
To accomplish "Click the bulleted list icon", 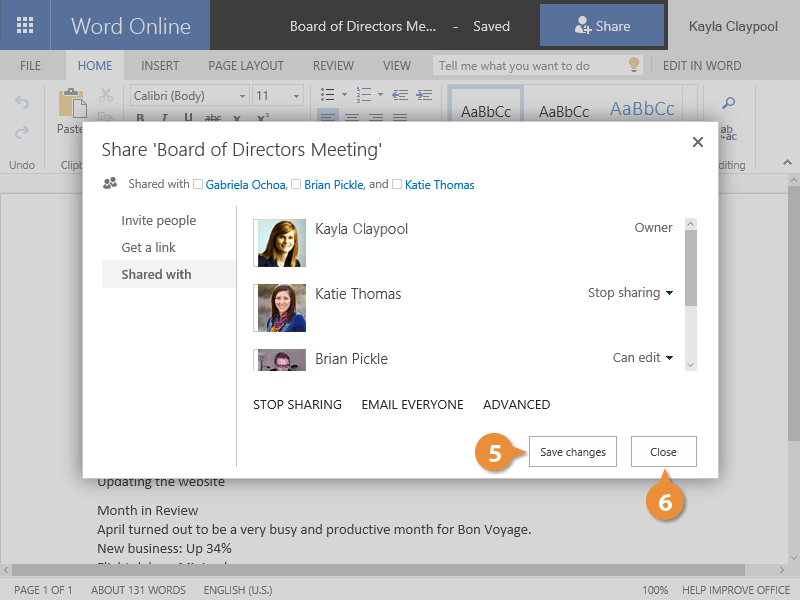I will coord(327,95).
